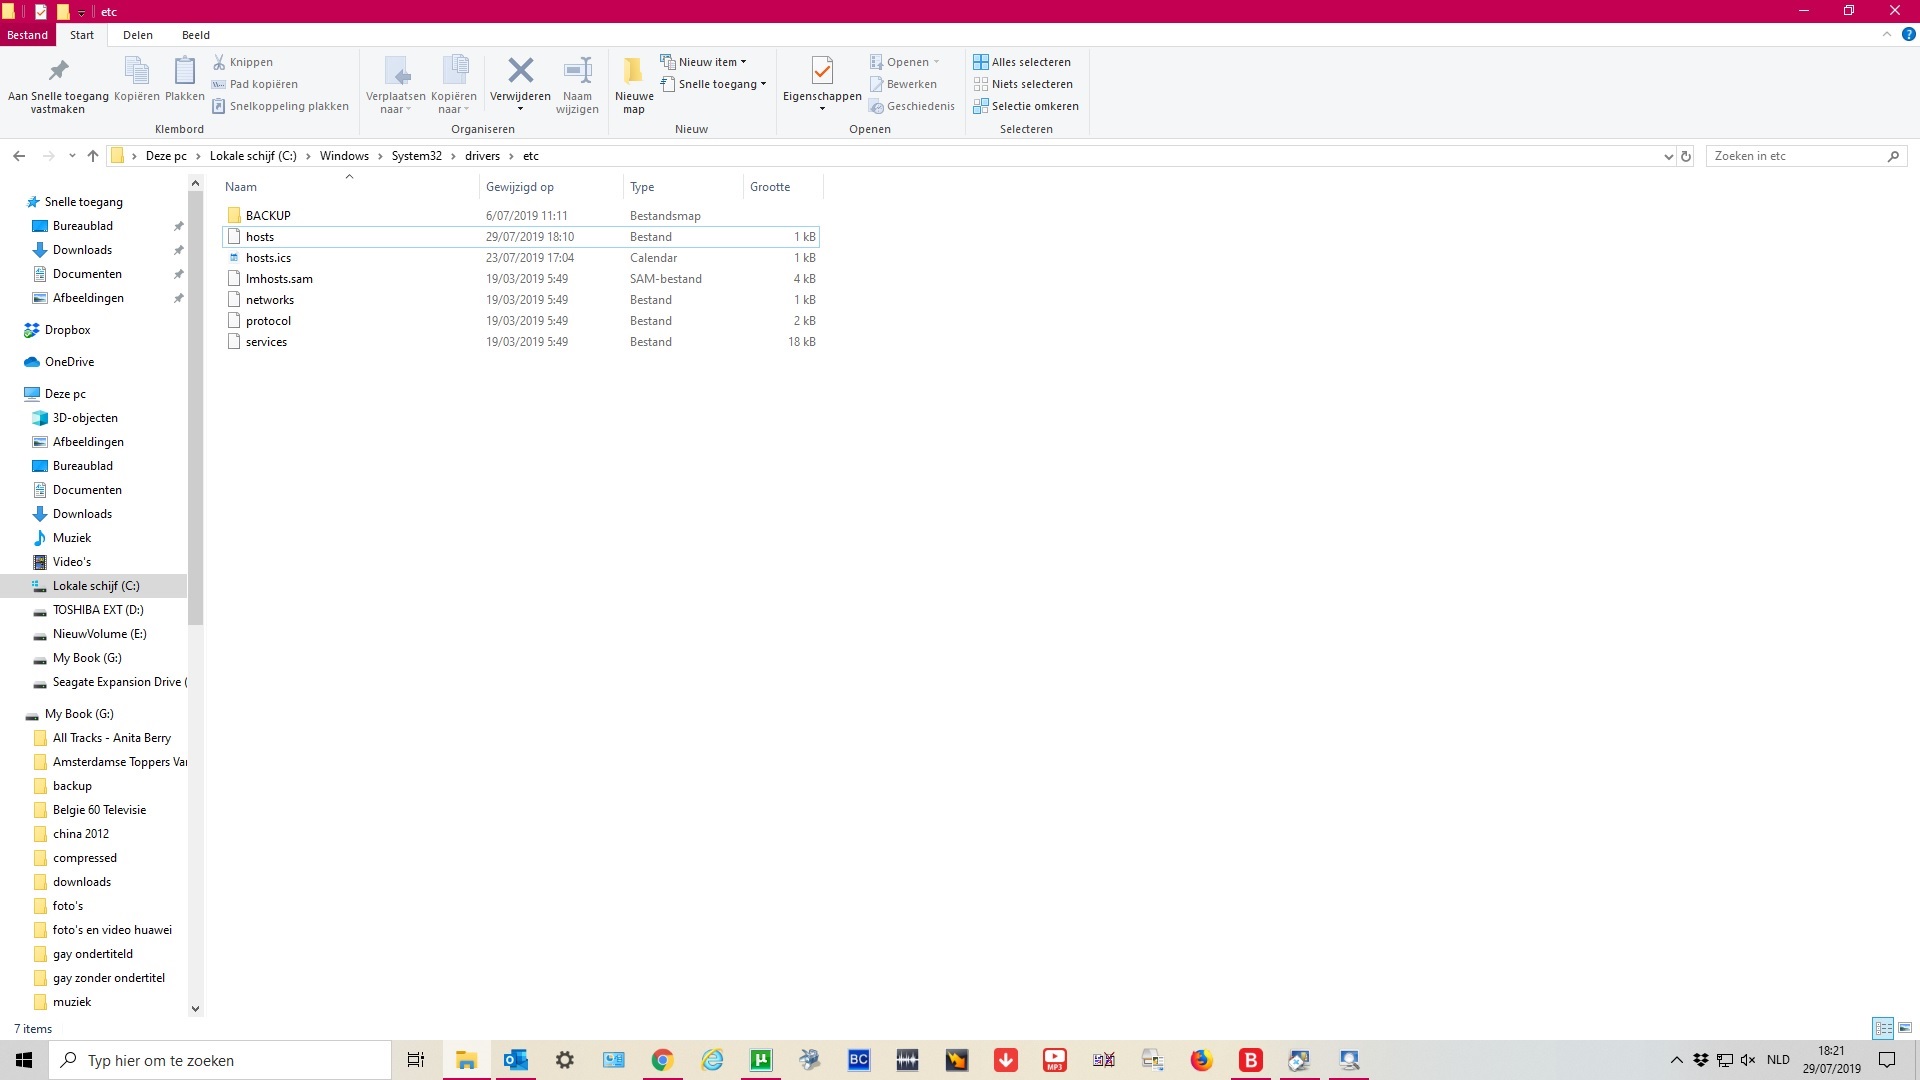Open the Bestand menu

(x=27, y=35)
